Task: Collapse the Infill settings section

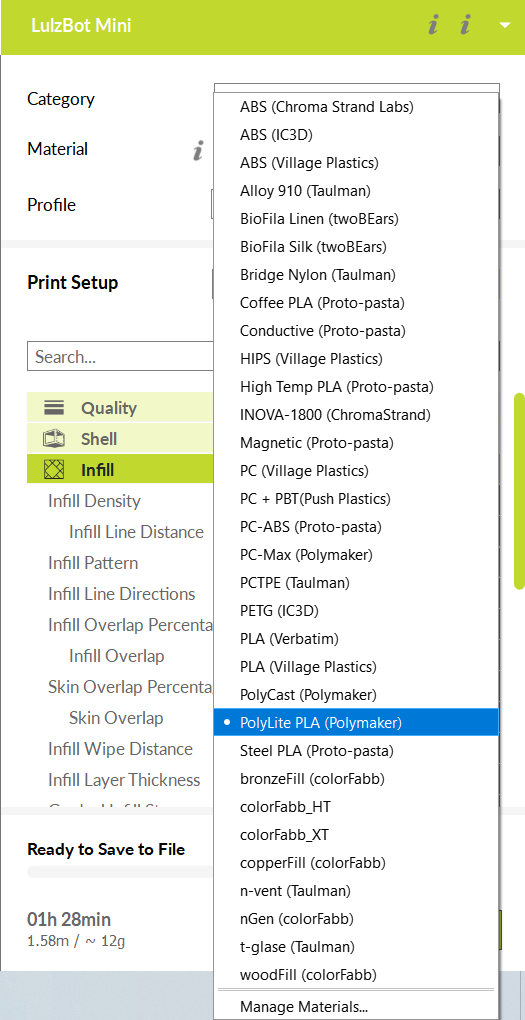Action: click(x=120, y=470)
